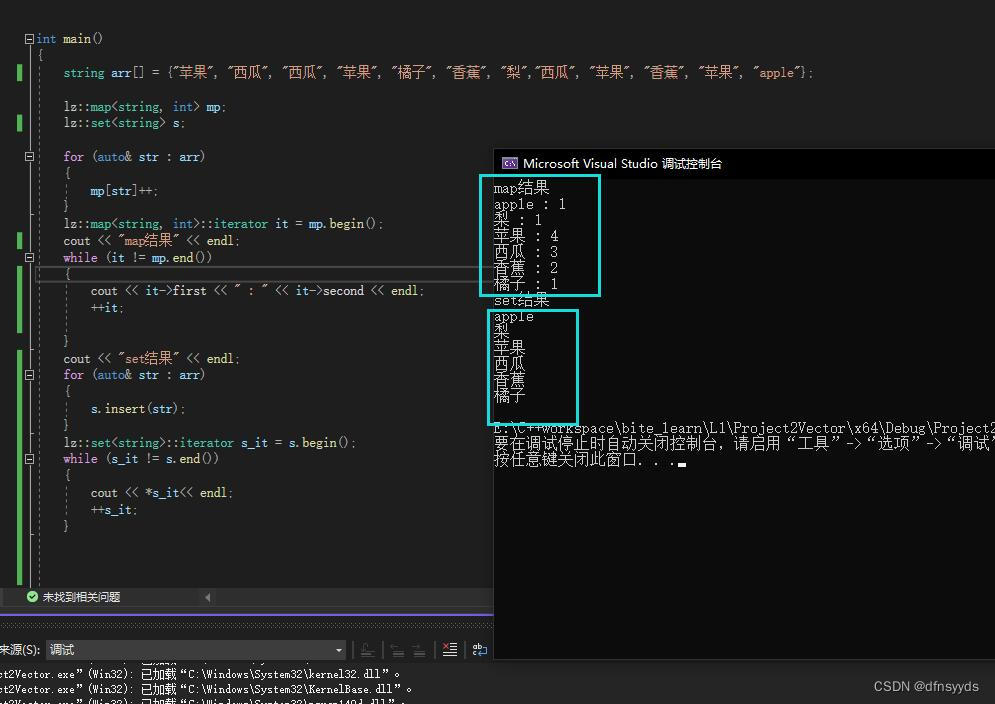Click the cout << "set结果" line
995x704 pixels.
[x=152, y=359]
